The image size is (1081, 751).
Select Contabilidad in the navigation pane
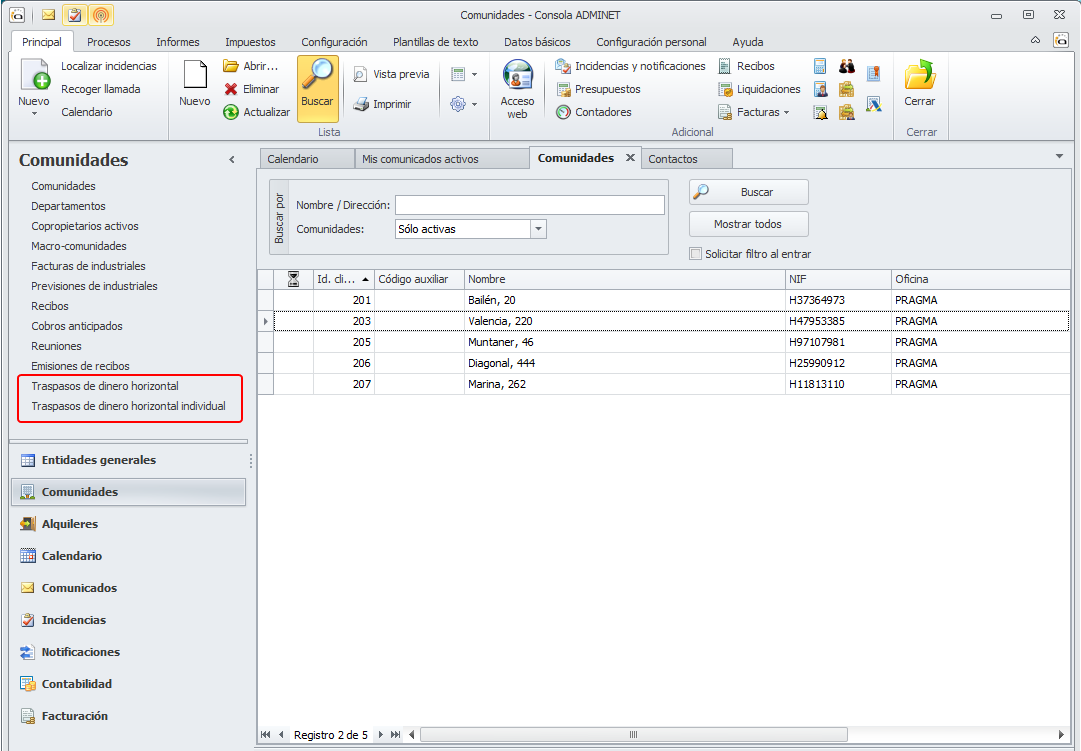(x=76, y=684)
